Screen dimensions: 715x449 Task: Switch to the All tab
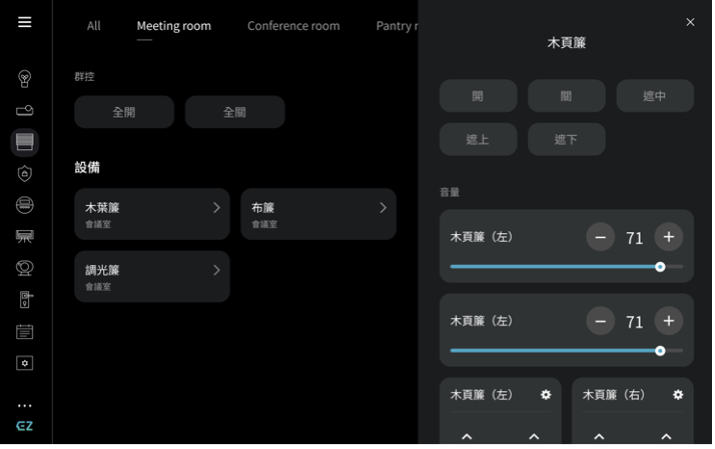point(93,26)
